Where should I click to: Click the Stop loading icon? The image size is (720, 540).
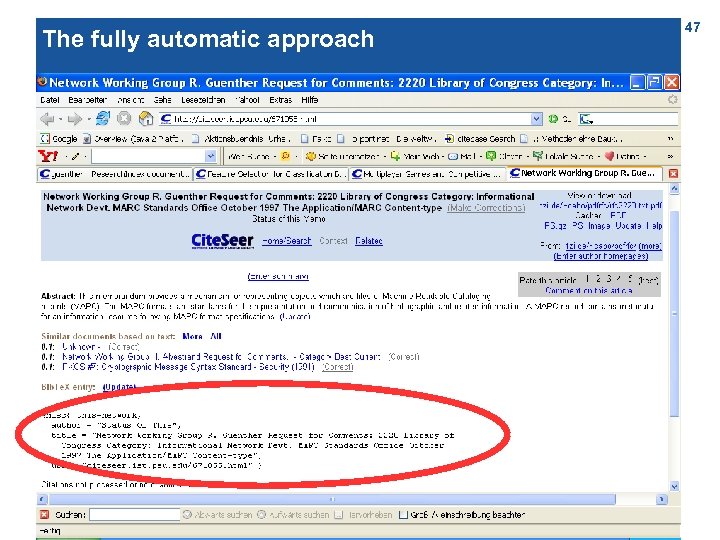pyautogui.click(x=124, y=119)
